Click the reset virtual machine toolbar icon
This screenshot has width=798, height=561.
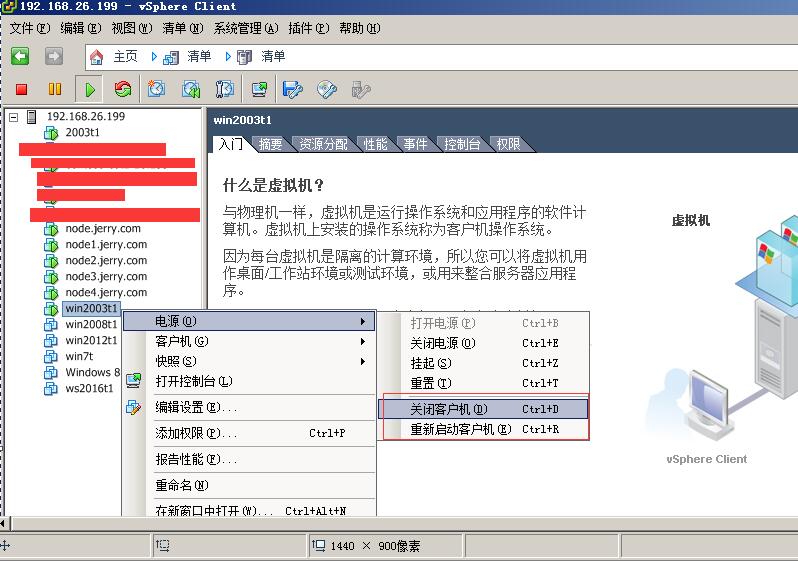[x=123, y=90]
